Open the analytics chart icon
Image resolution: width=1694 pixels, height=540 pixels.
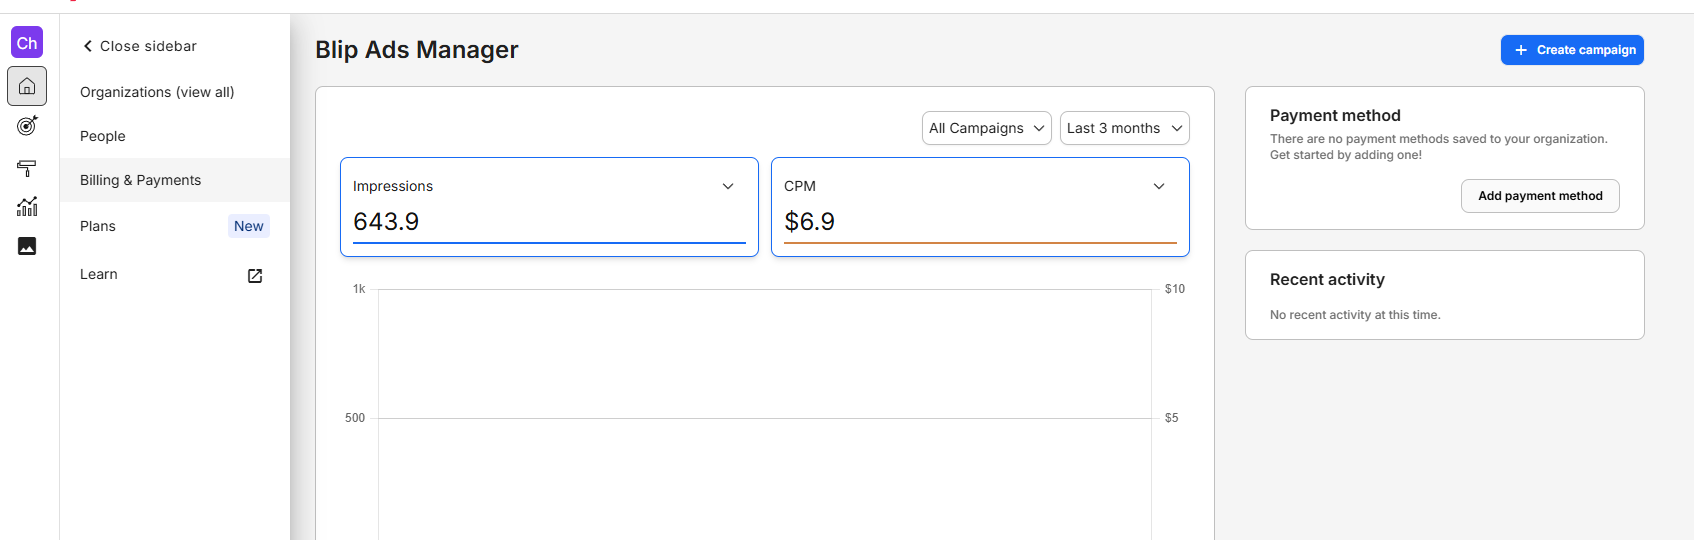click(x=27, y=206)
